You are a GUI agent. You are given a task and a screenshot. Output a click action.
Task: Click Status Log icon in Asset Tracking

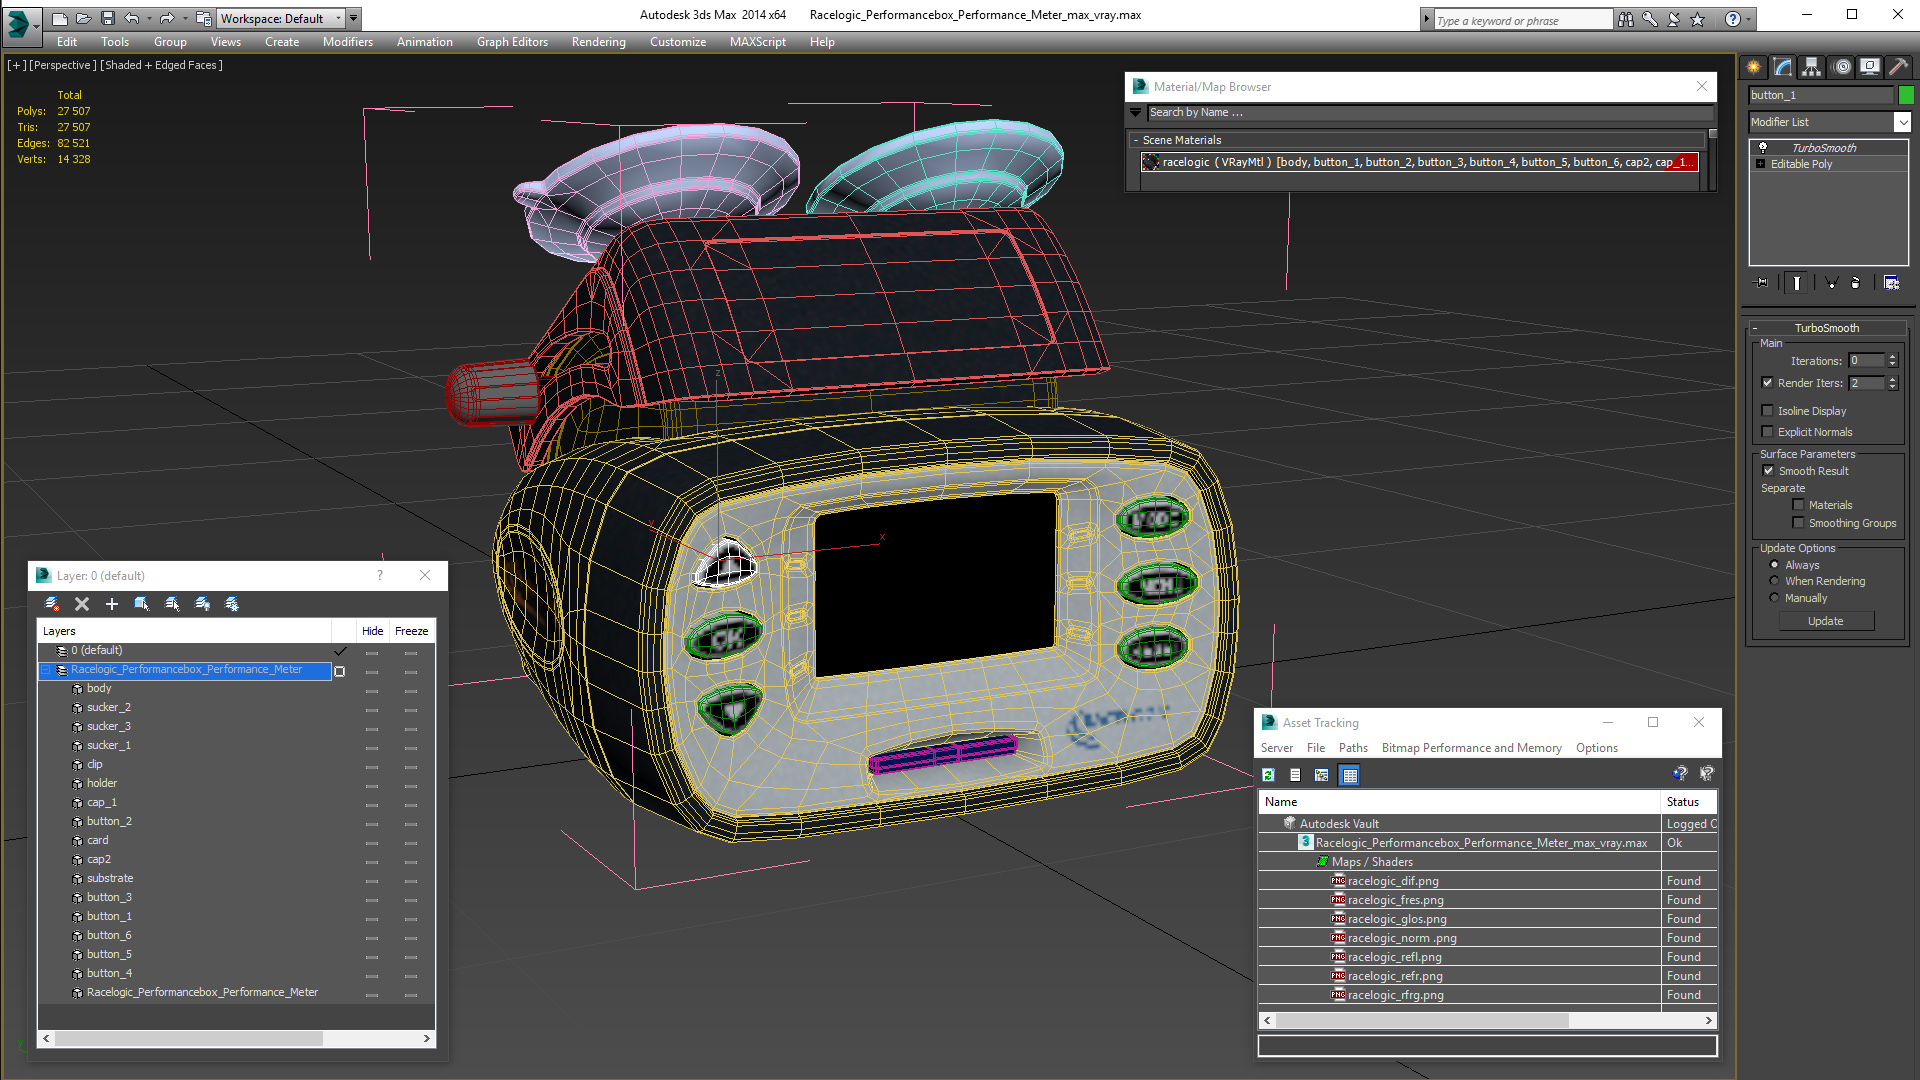click(1295, 775)
